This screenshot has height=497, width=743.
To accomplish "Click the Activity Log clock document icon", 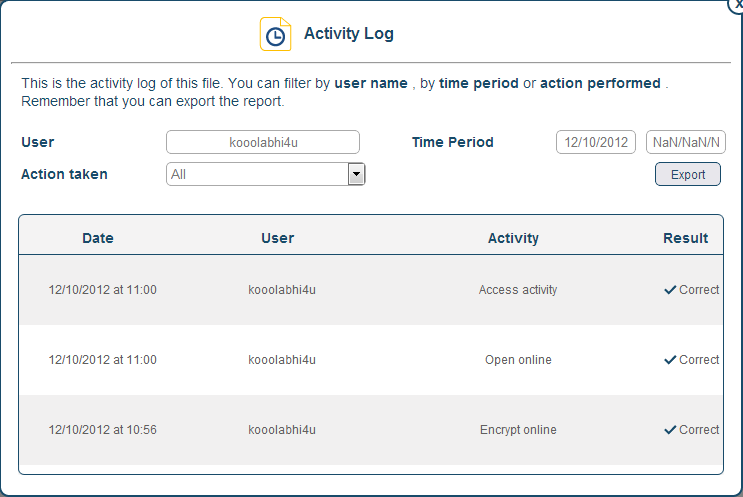I will point(275,34).
